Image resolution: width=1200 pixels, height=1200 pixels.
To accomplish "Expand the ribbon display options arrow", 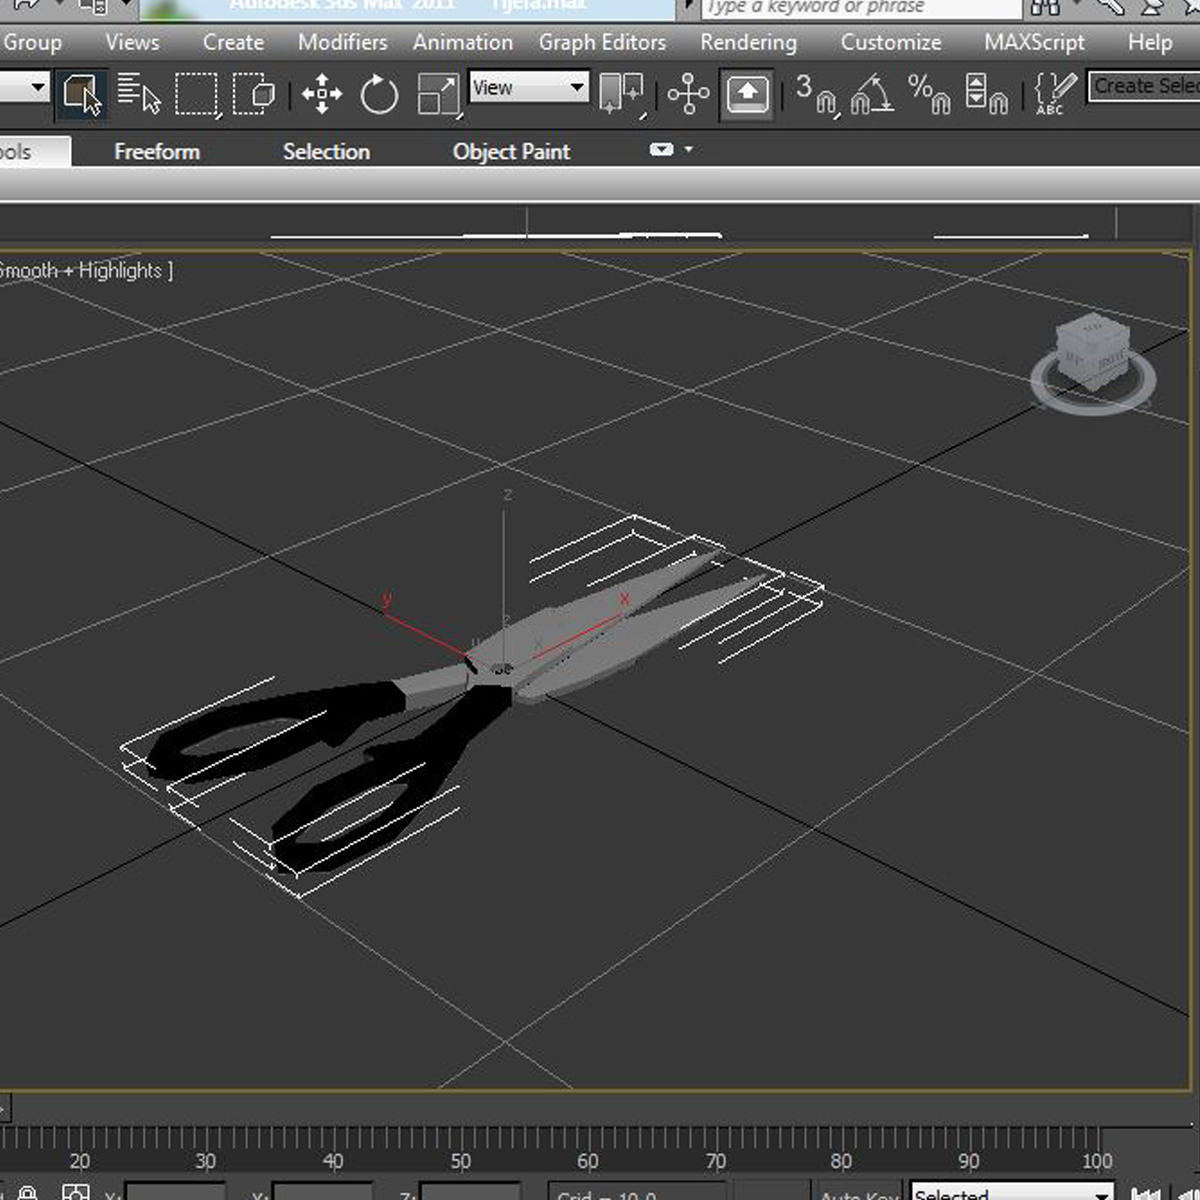I will [x=688, y=149].
